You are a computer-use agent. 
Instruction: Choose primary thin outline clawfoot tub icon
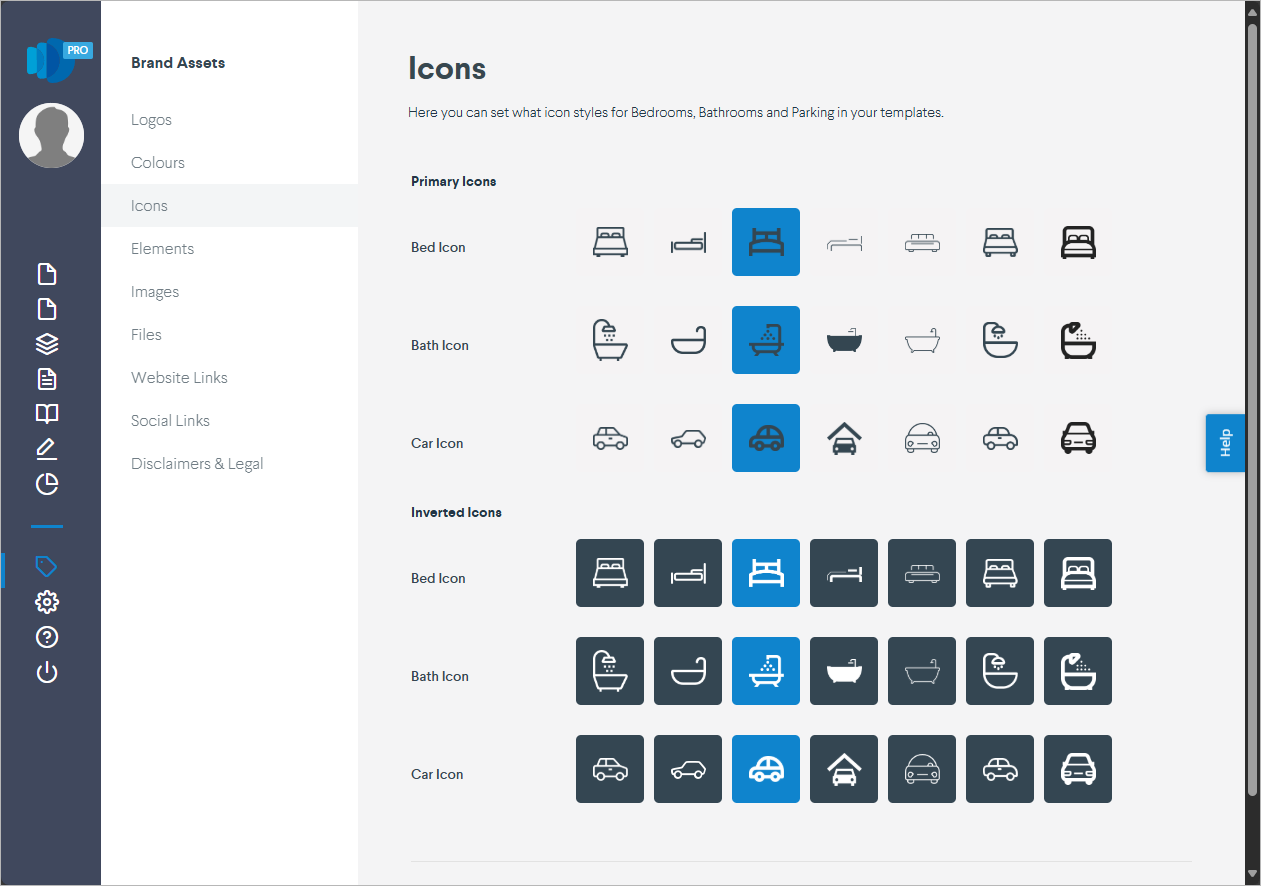tap(922, 340)
